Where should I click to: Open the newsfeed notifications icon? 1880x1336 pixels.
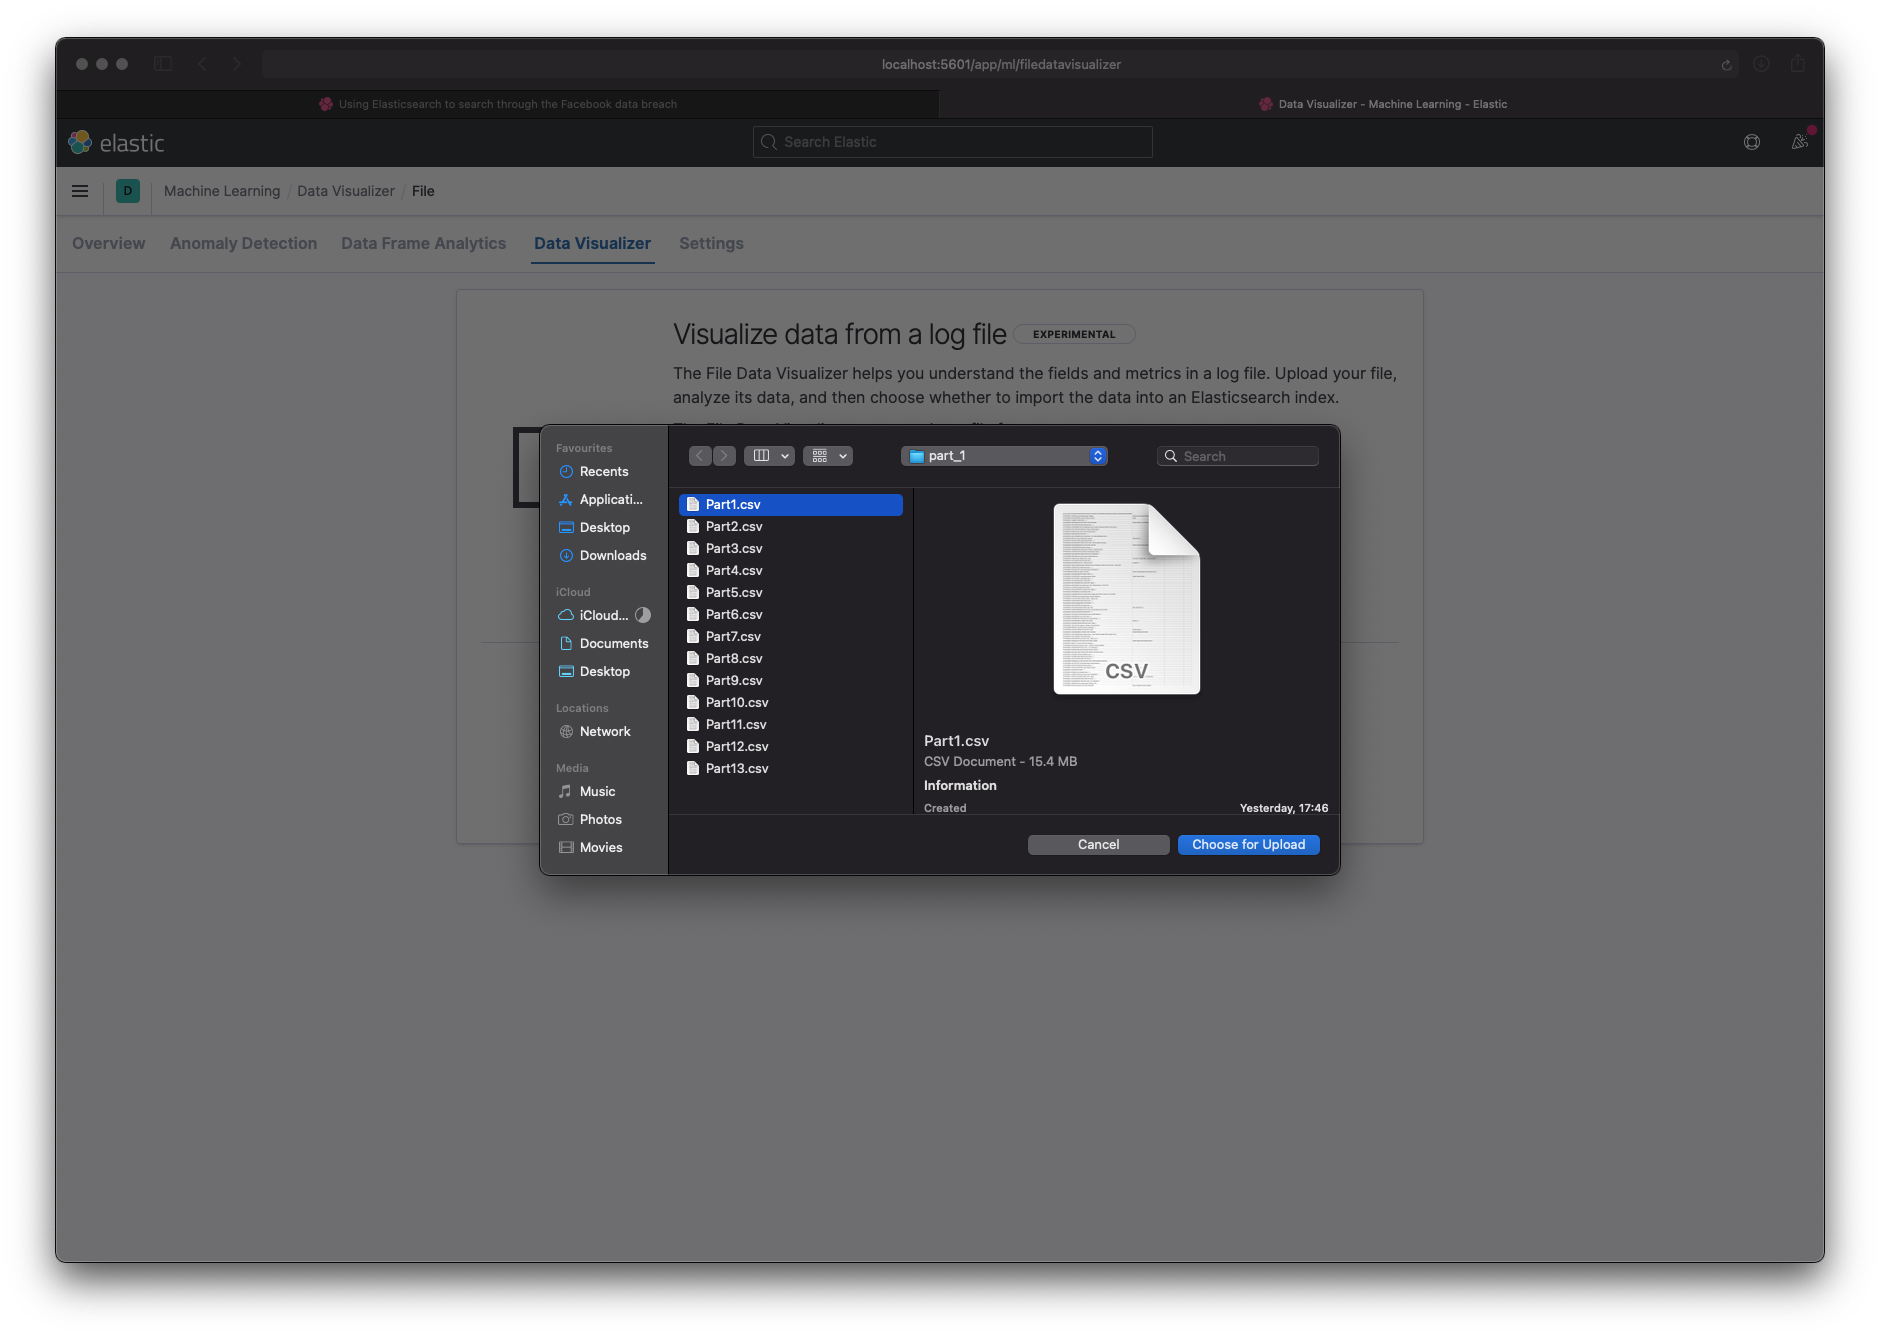tap(1800, 142)
